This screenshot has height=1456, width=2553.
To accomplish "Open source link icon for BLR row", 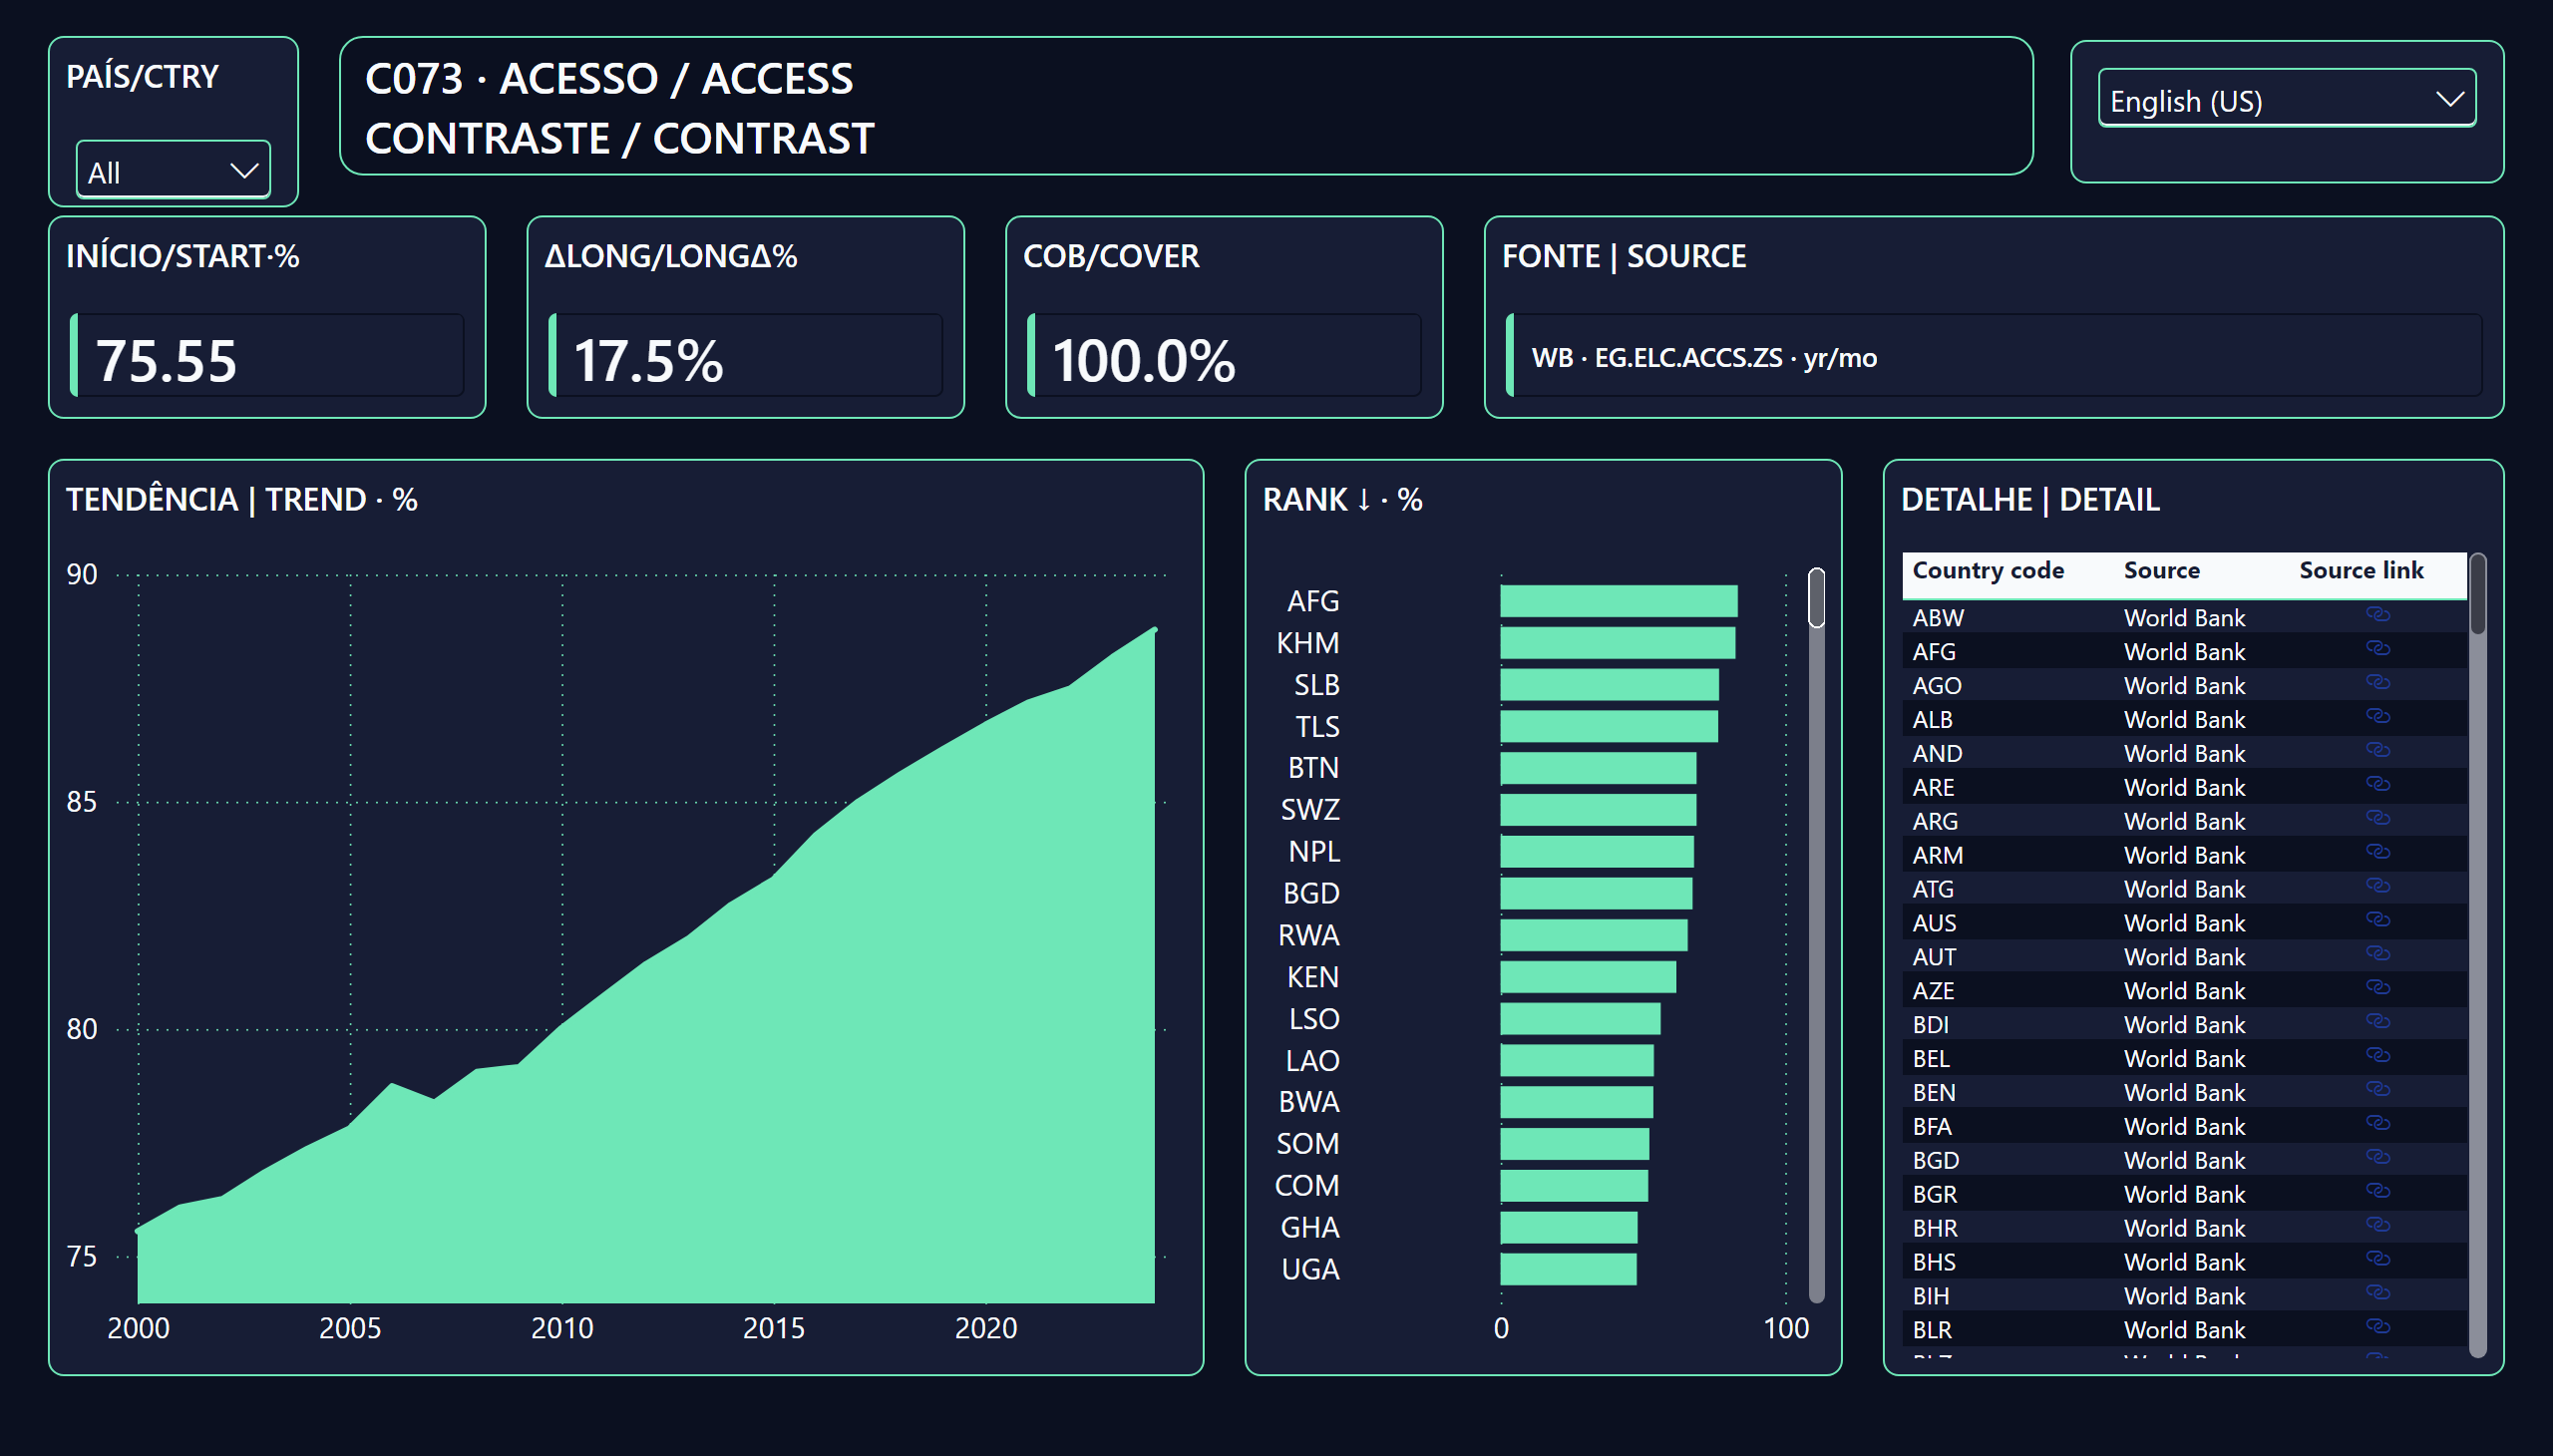I will pos(2377,1329).
